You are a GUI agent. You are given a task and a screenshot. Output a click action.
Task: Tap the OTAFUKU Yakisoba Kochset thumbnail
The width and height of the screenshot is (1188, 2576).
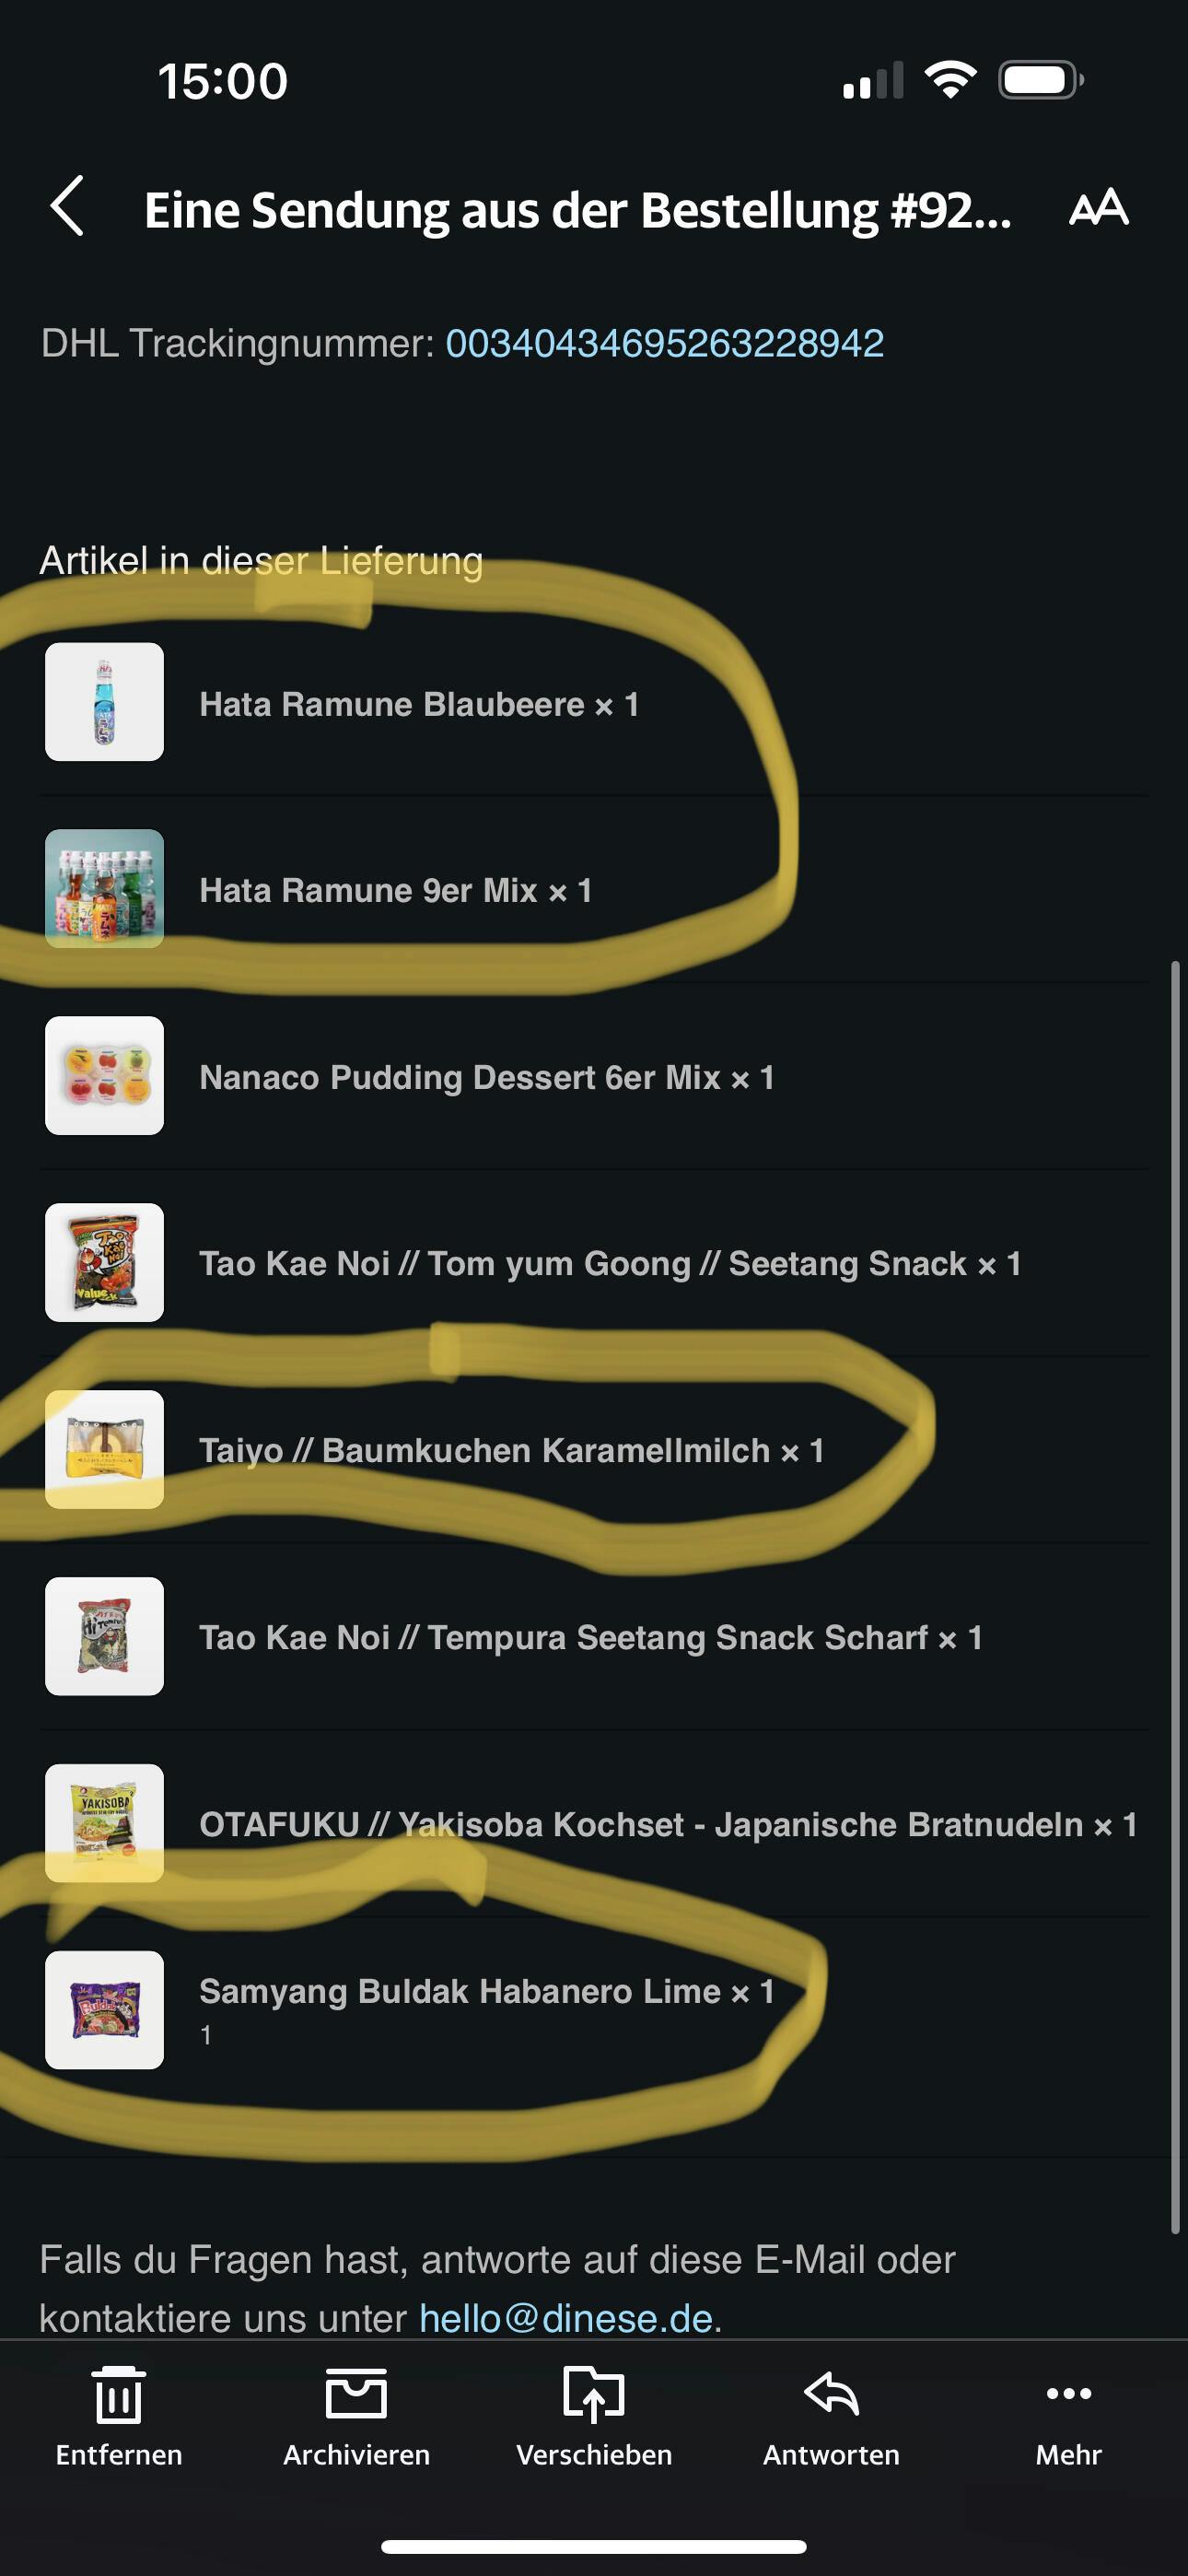pos(105,1824)
